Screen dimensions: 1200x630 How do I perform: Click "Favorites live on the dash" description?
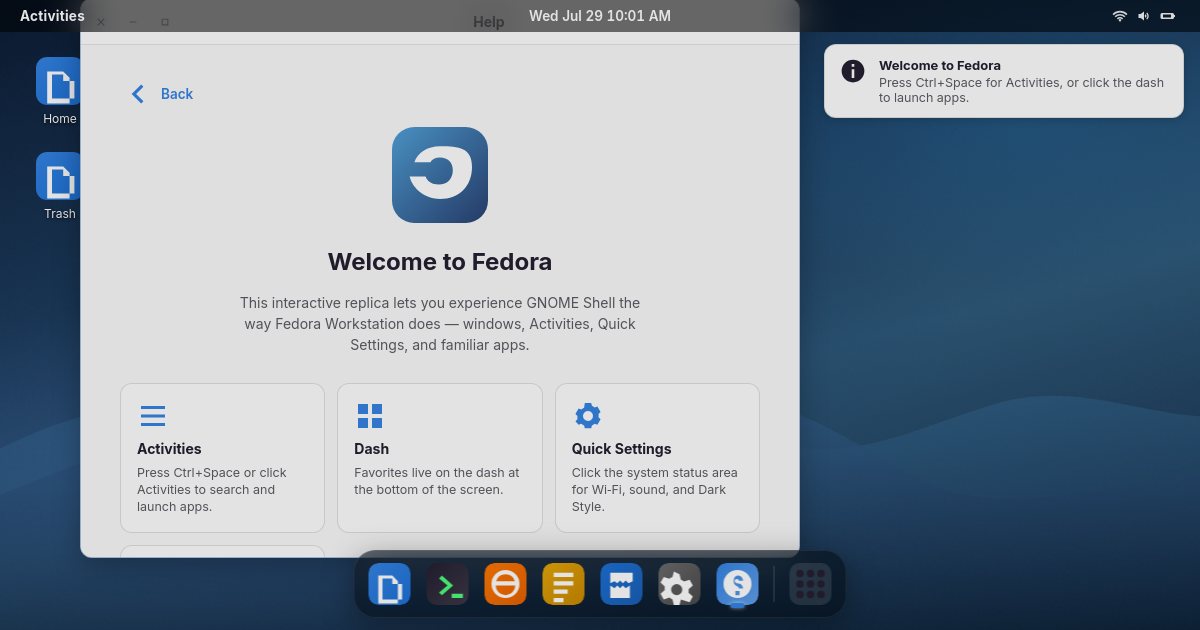tap(437, 481)
